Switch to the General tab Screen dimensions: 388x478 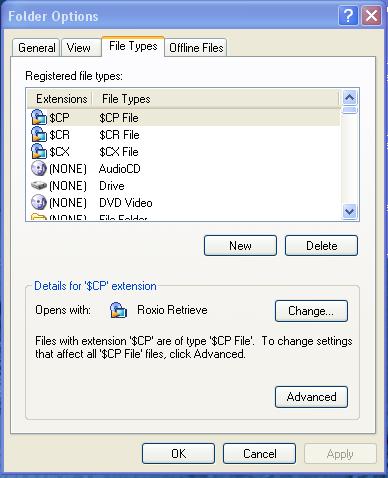[x=37, y=48]
